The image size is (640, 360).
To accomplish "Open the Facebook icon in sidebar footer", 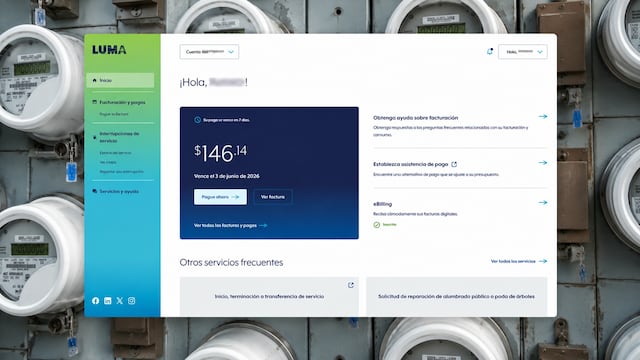I will pyautogui.click(x=96, y=301).
